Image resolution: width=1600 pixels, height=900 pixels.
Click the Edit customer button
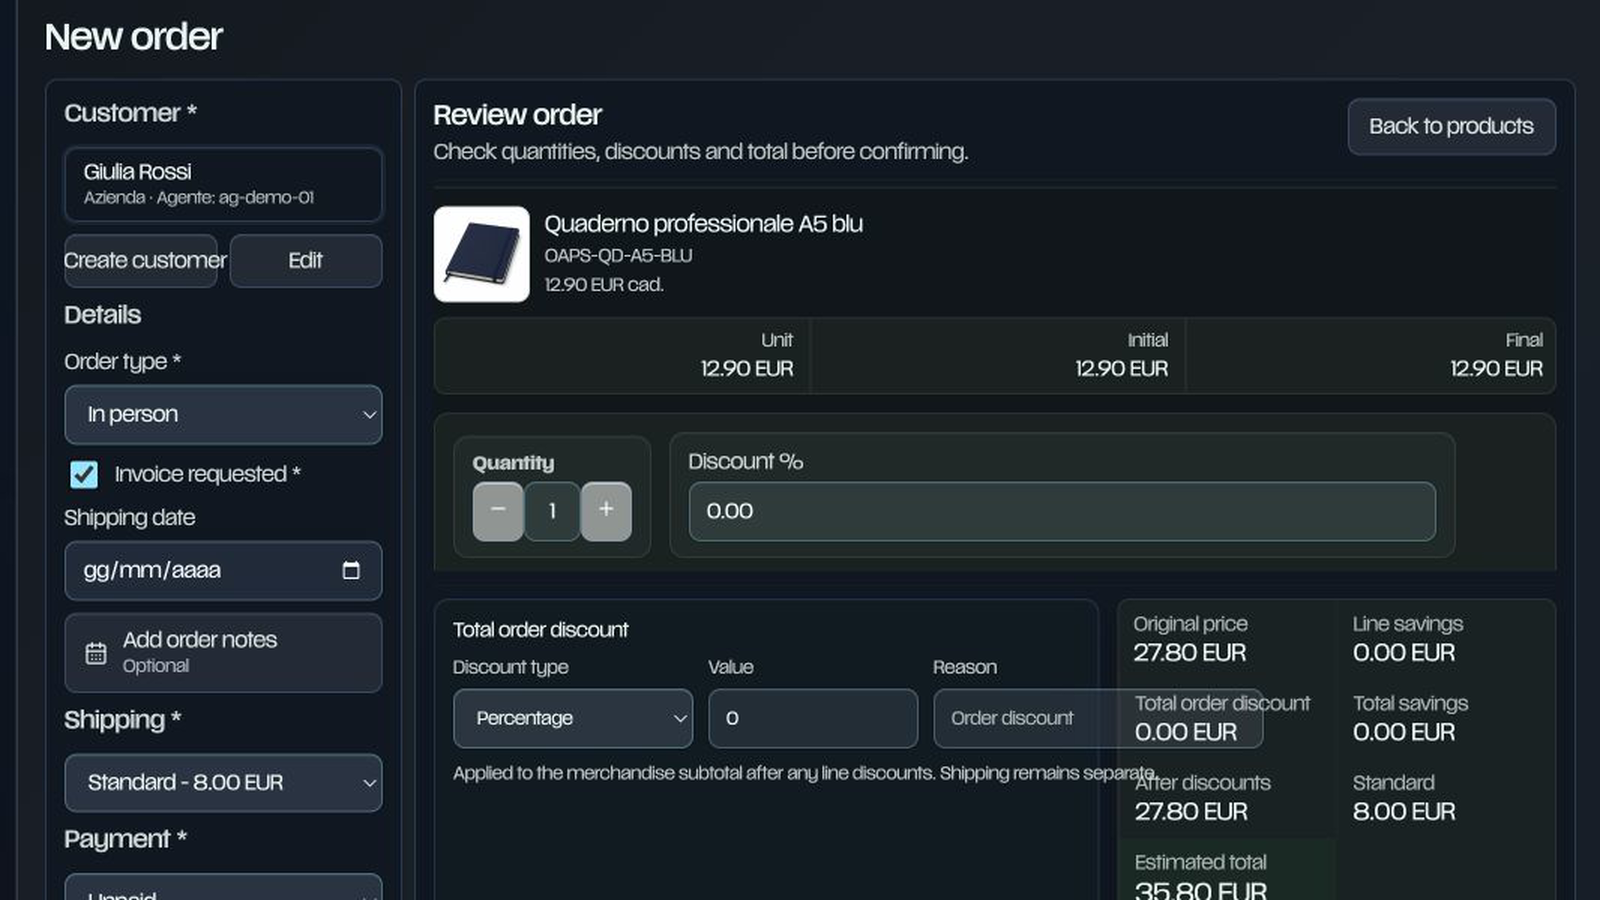(306, 261)
